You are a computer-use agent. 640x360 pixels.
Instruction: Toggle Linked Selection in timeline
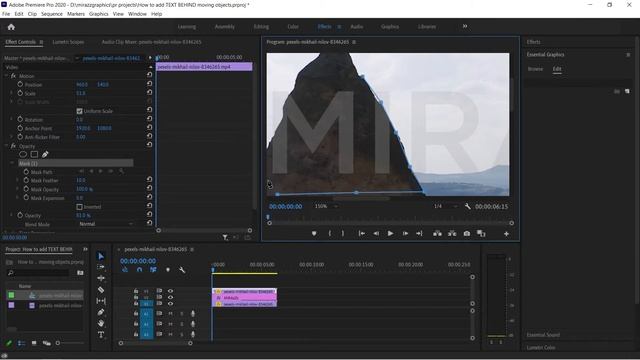click(x=153, y=270)
